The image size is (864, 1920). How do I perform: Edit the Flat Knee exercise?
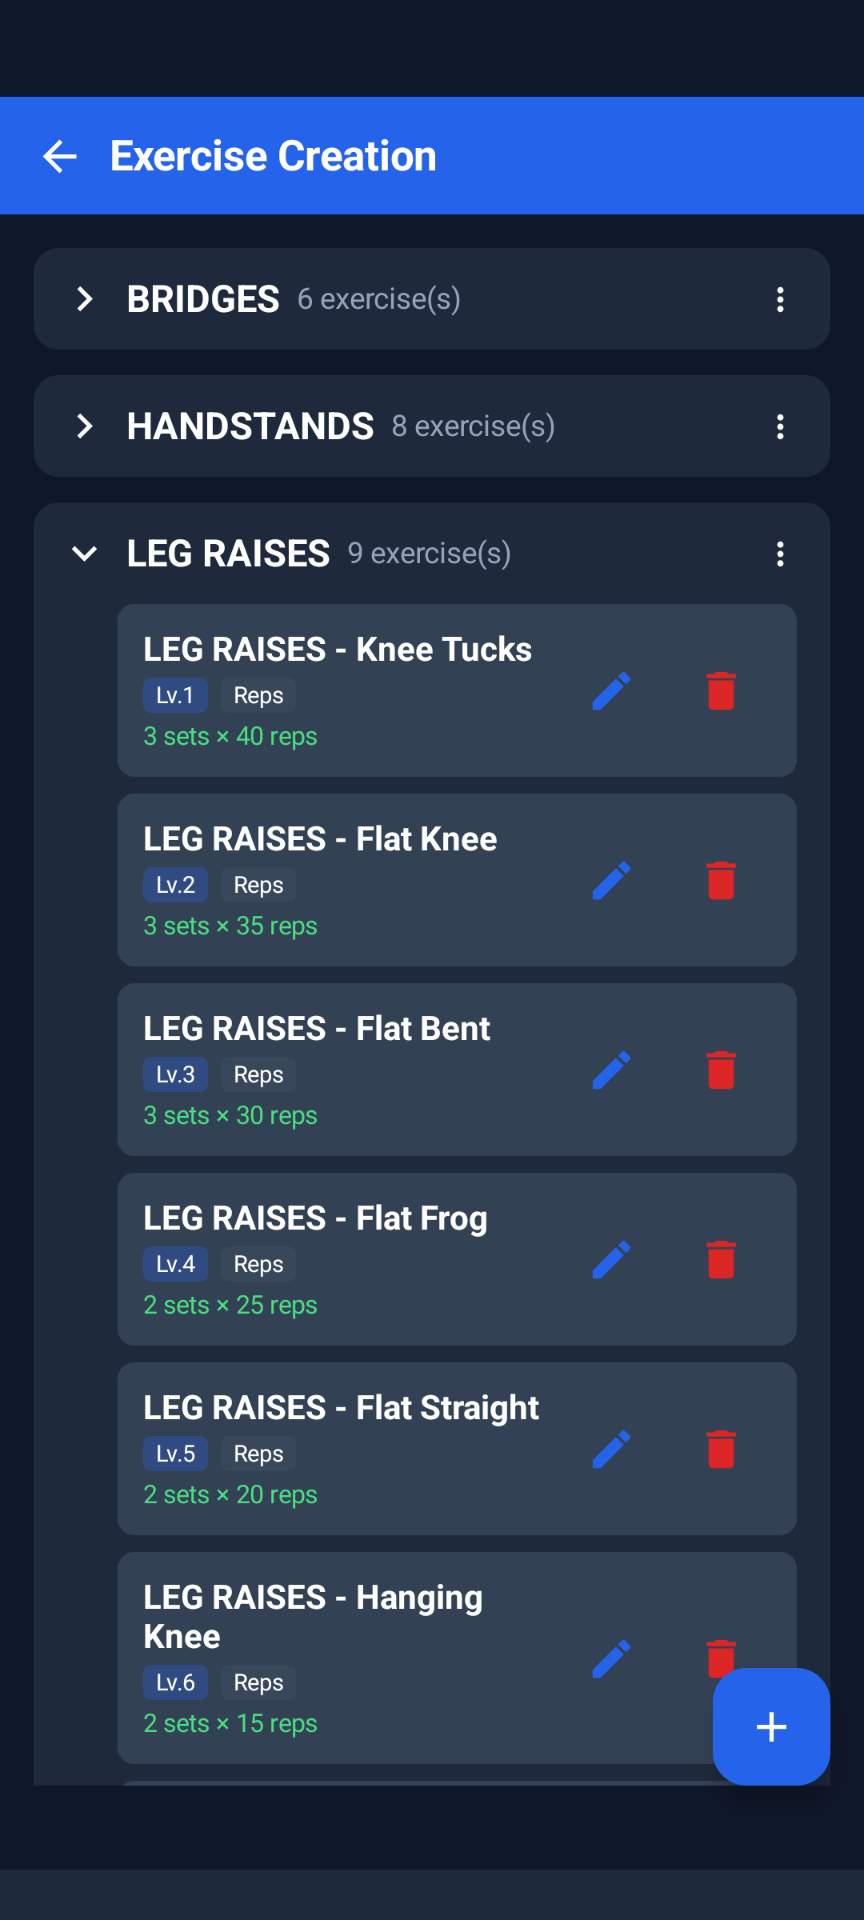pos(611,881)
